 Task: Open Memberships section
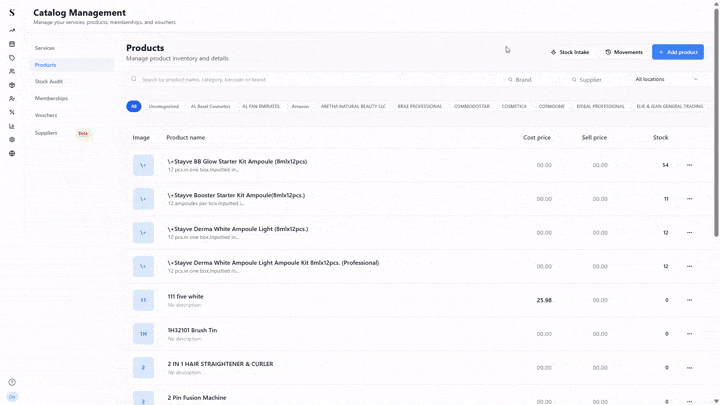51,98
